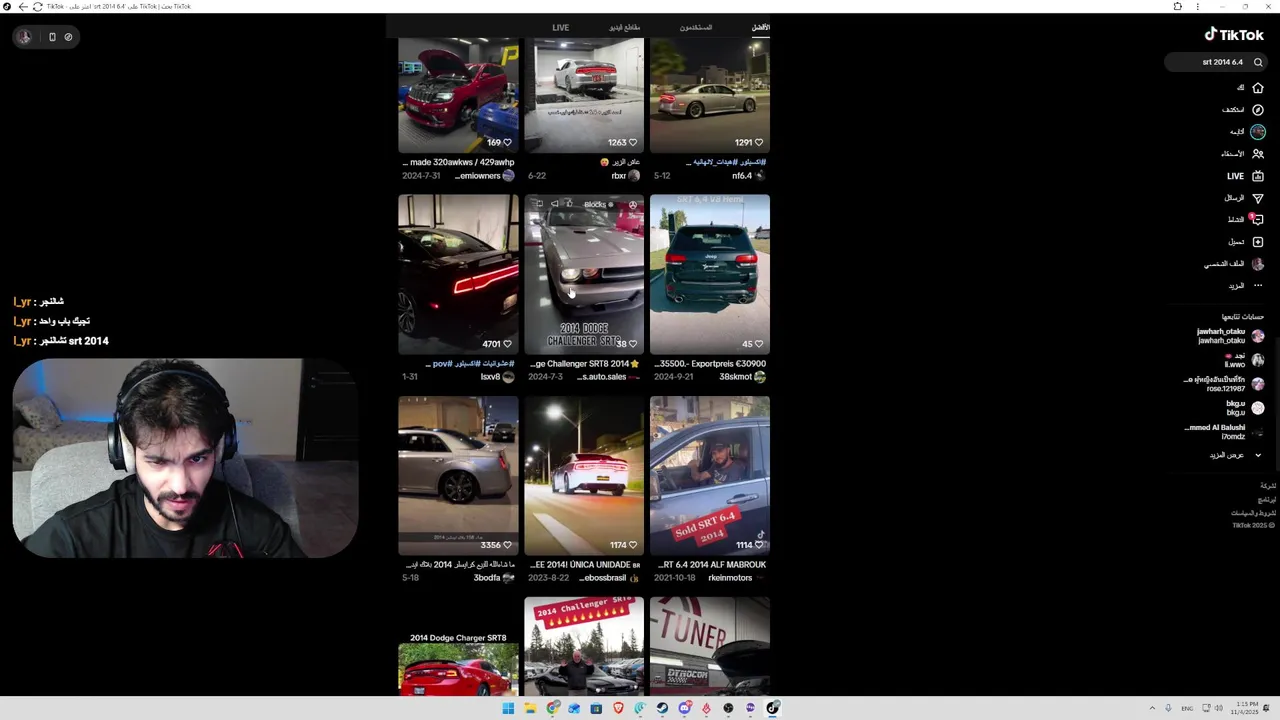Open Steam from the taskbar
The height and width of the screenshot is (720, 1280).
[662, 708]
